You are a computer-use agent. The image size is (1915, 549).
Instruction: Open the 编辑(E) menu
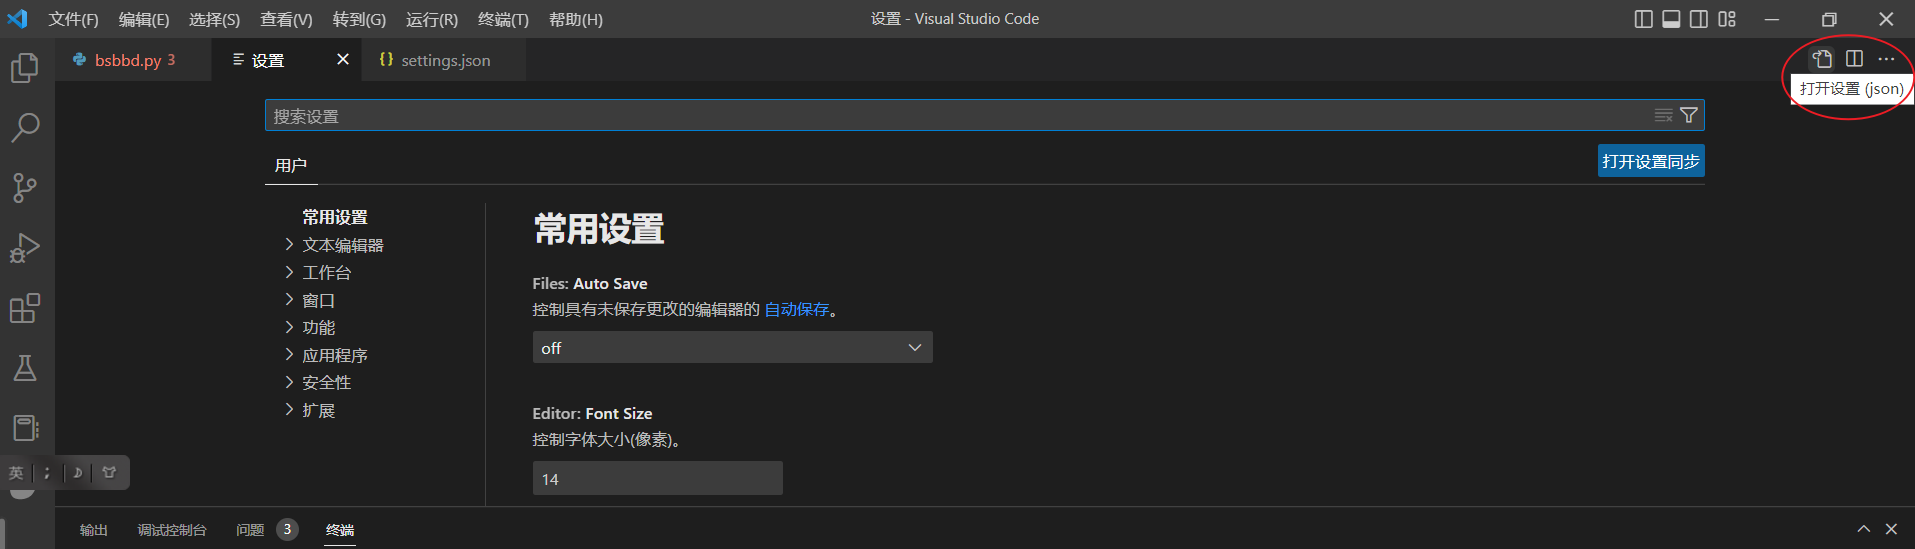click(144, 19)
